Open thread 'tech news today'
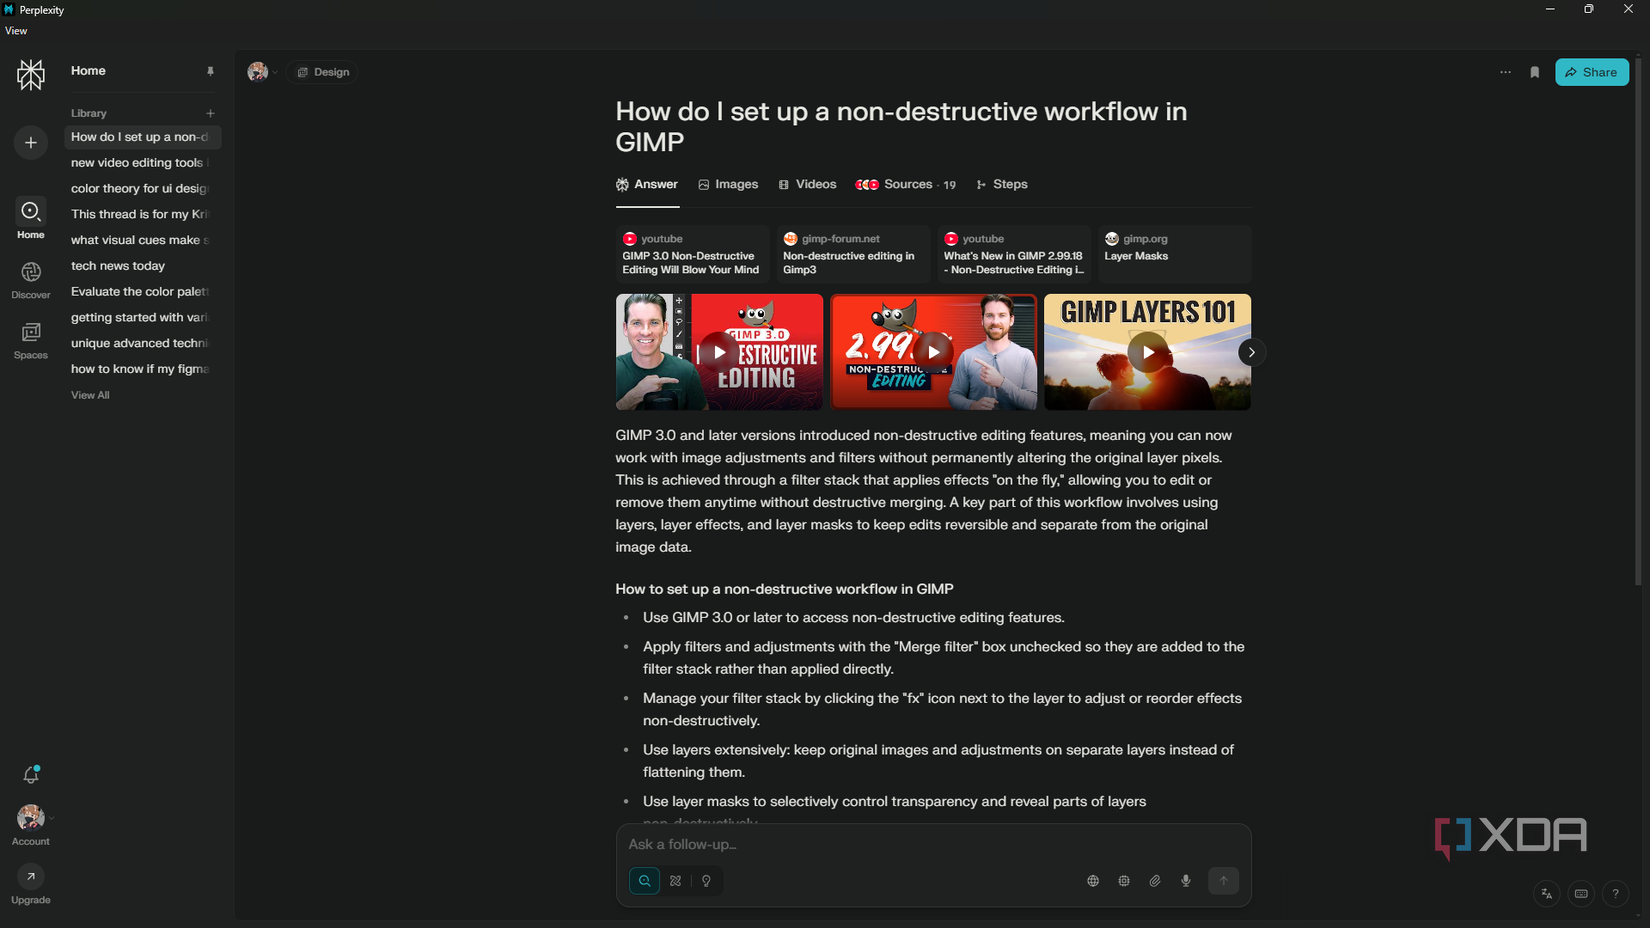The width and height of the screenshot is (1650, 928). (141, 266)
